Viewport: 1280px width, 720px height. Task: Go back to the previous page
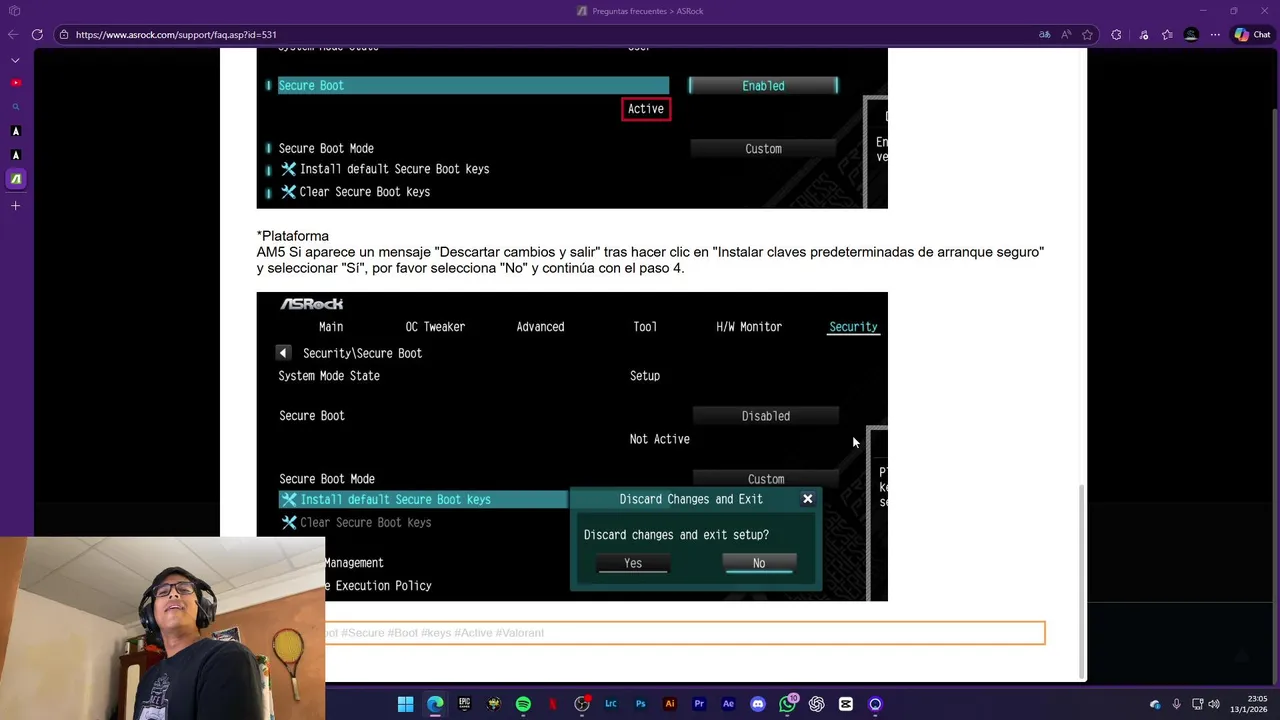coord(13,34)
